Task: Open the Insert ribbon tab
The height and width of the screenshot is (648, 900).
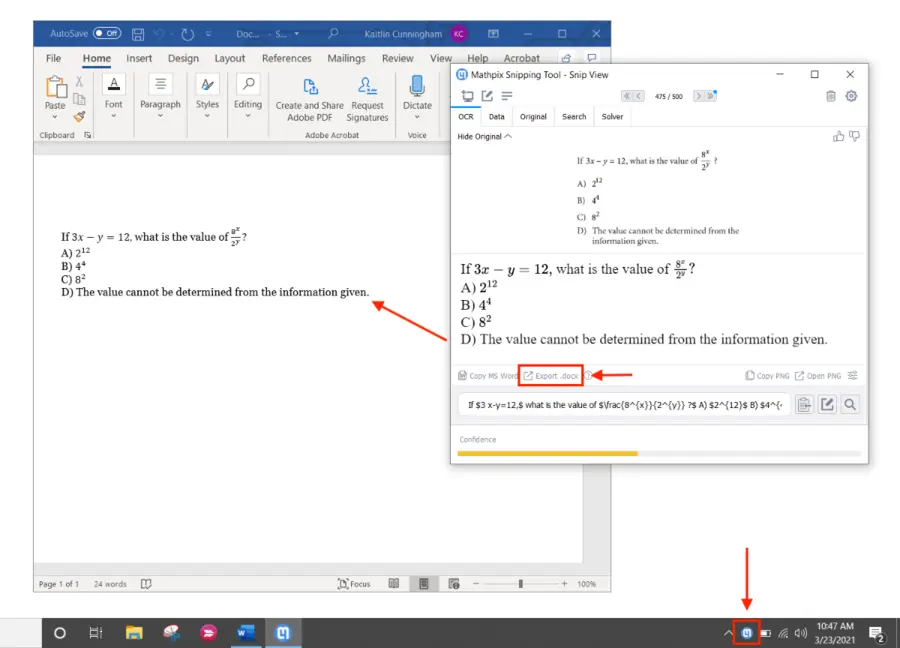Action: 139,58
